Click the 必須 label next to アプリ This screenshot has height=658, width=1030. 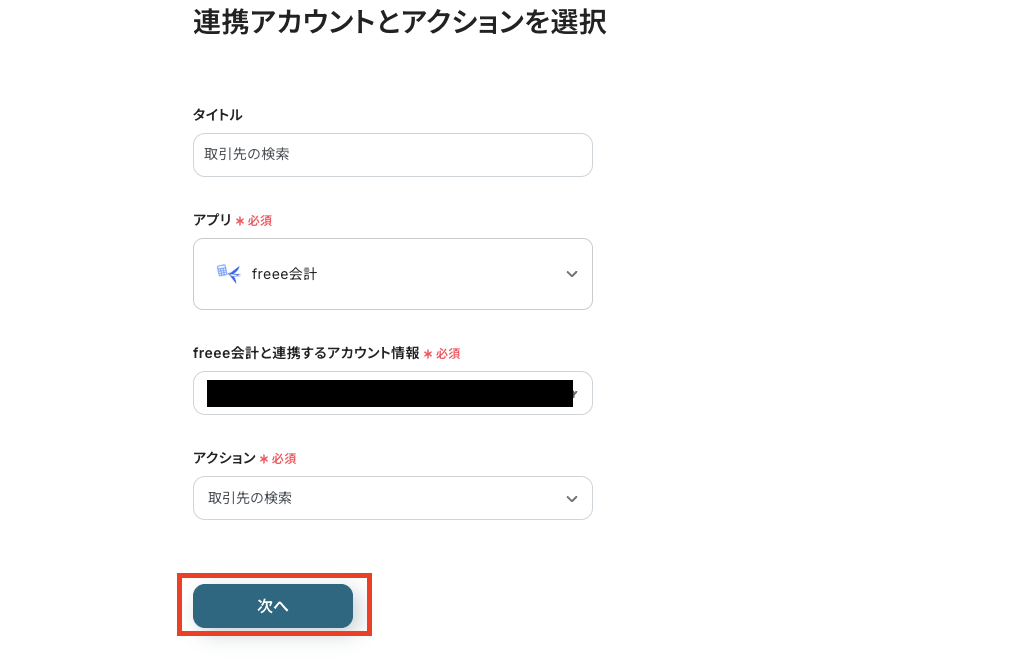coord(257,220)
